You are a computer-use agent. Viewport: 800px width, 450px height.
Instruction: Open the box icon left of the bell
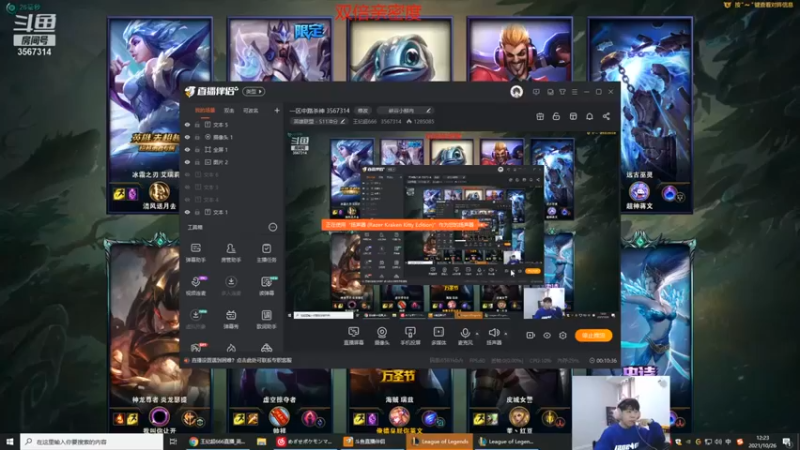click(573, 116)
